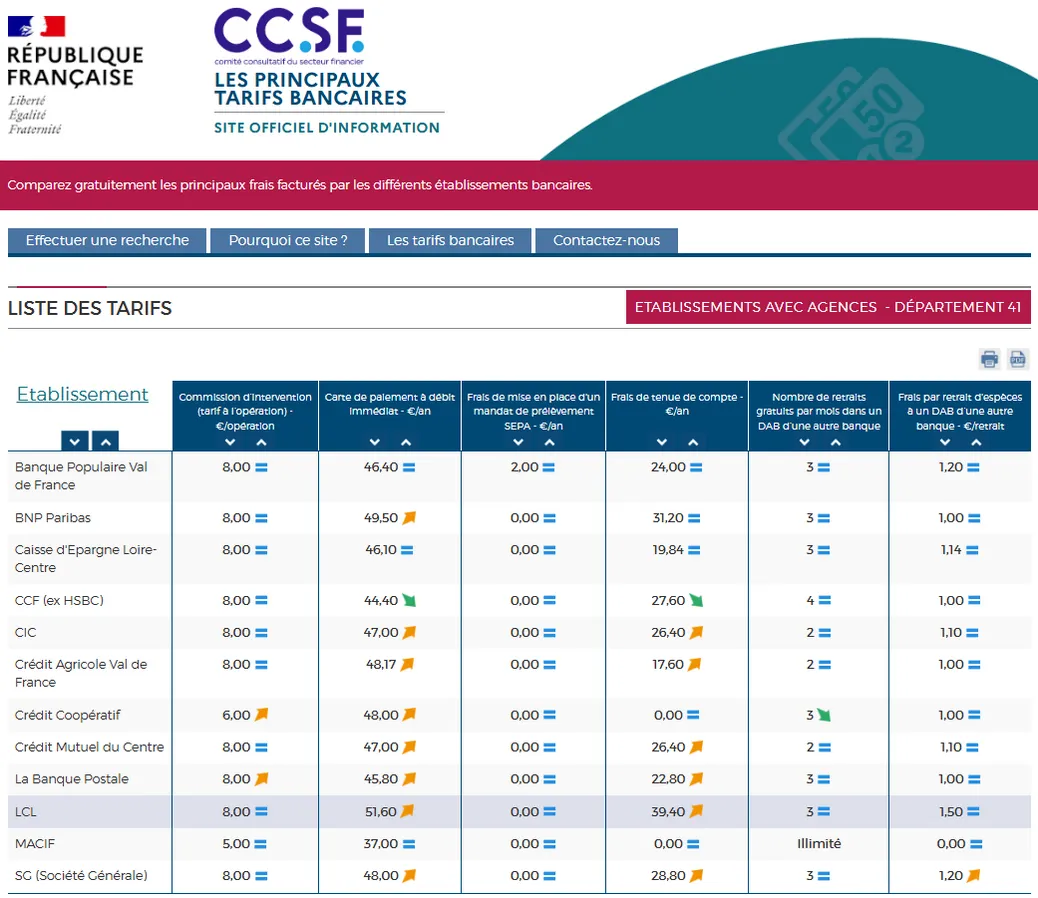Click the Comparez gratuitement banner text
The height and width of the screenshot is (898, 1038).
tap(300, 185)
